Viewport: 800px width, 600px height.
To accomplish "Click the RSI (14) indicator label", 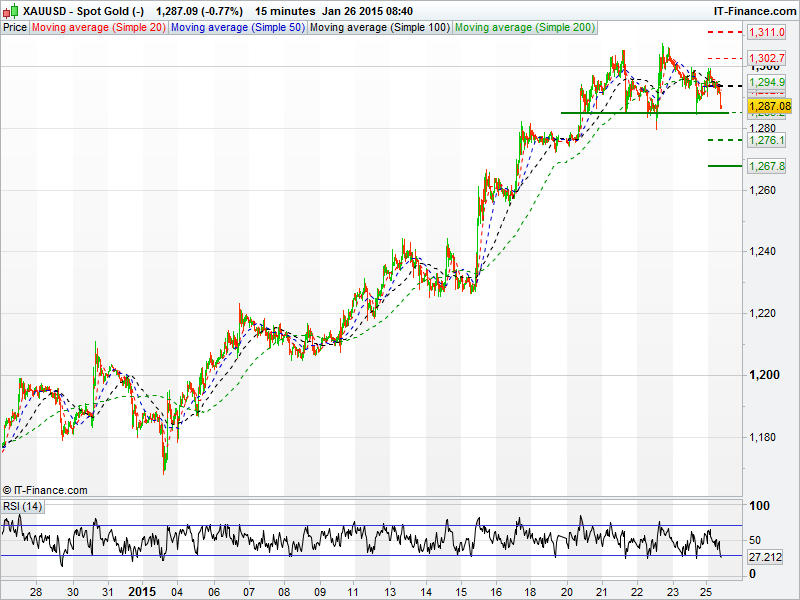I will tap(22, 506).
